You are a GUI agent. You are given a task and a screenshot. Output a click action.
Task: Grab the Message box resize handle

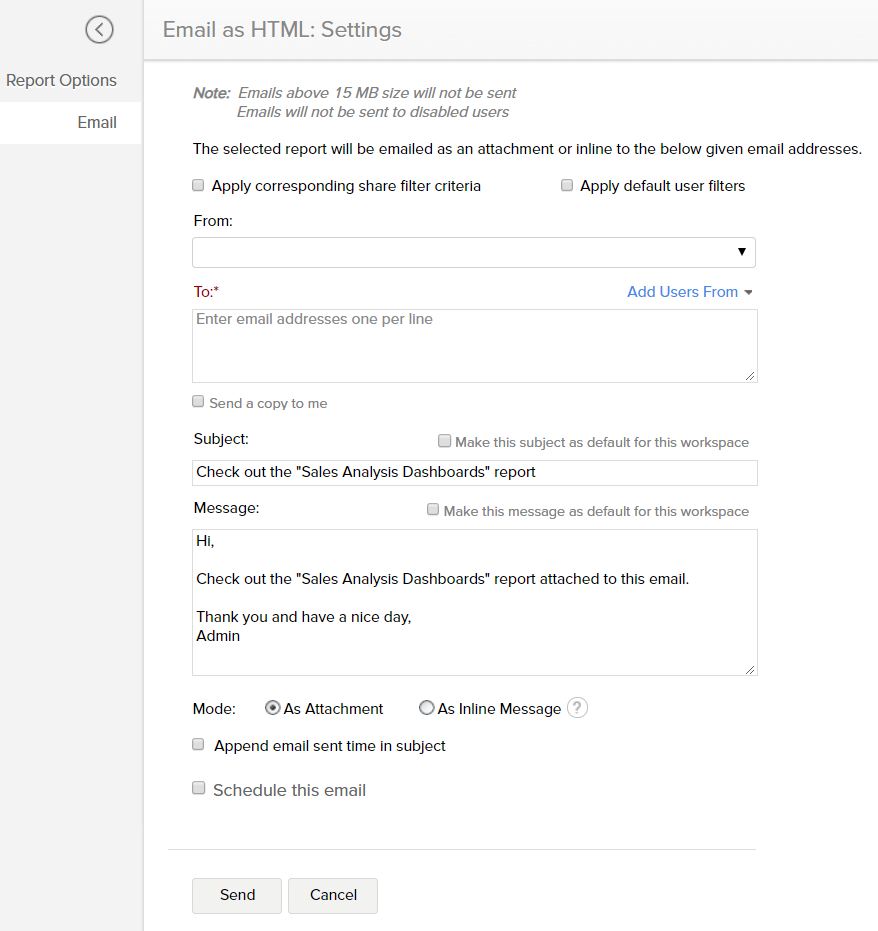pos(750,669)
